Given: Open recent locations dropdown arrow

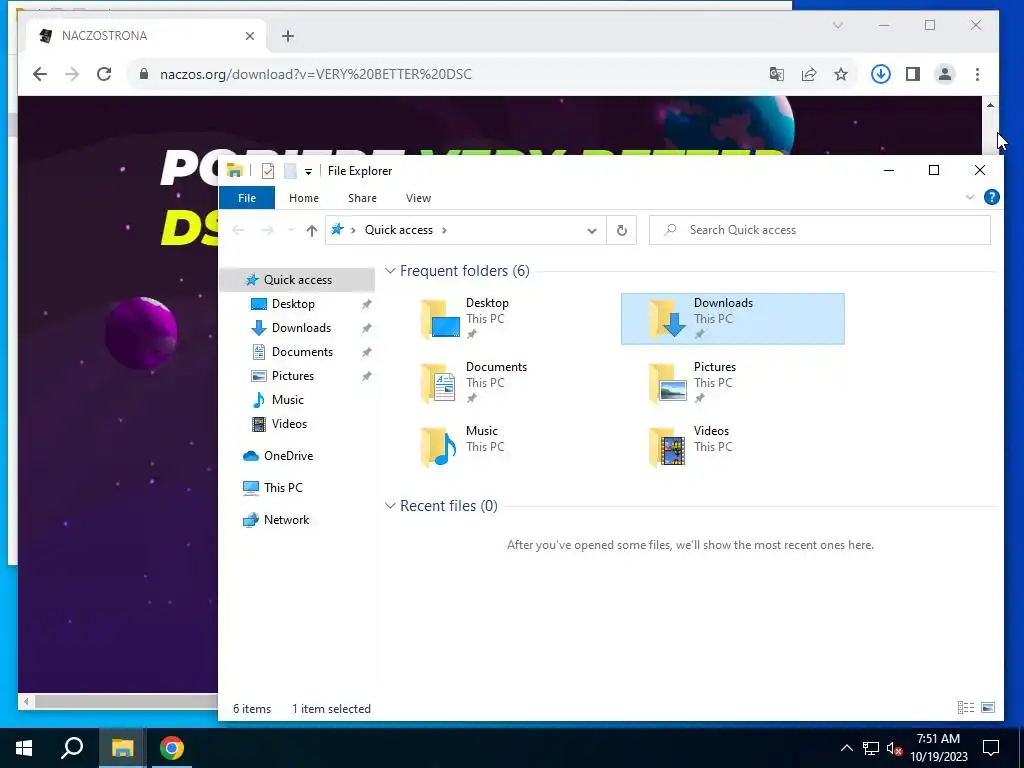Looking at the screenshot, I should [291, 230].
